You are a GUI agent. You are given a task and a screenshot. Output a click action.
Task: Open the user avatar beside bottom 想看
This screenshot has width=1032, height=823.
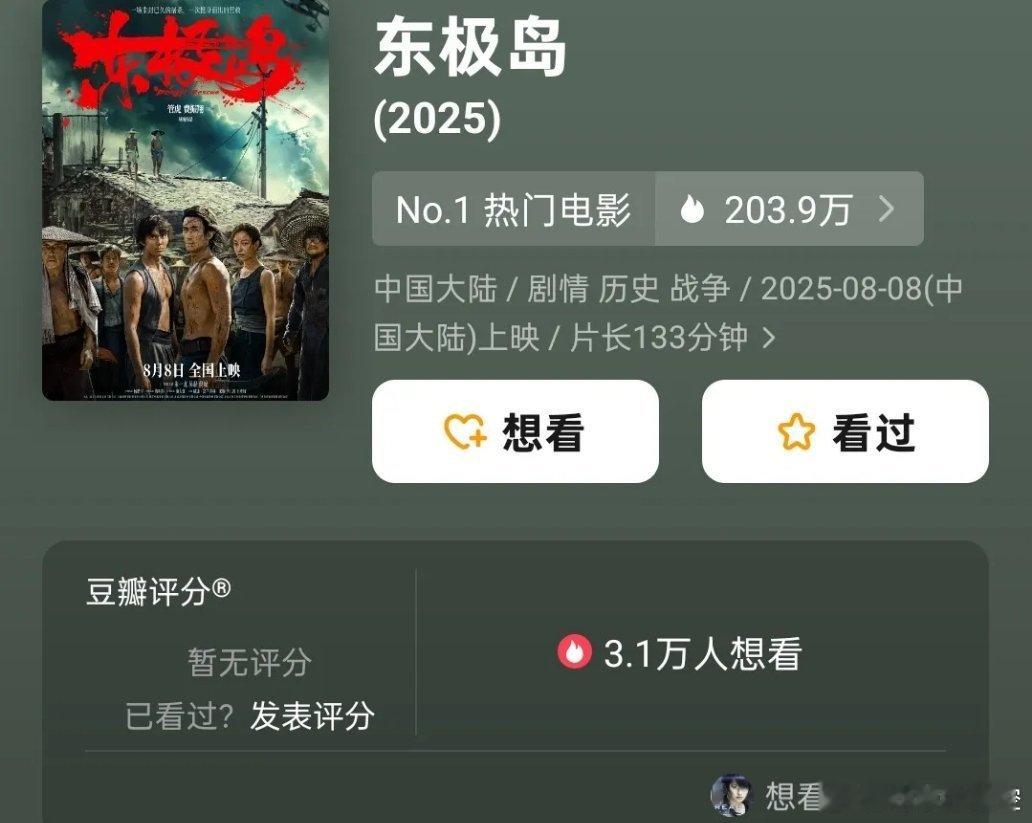coord(732,795)
